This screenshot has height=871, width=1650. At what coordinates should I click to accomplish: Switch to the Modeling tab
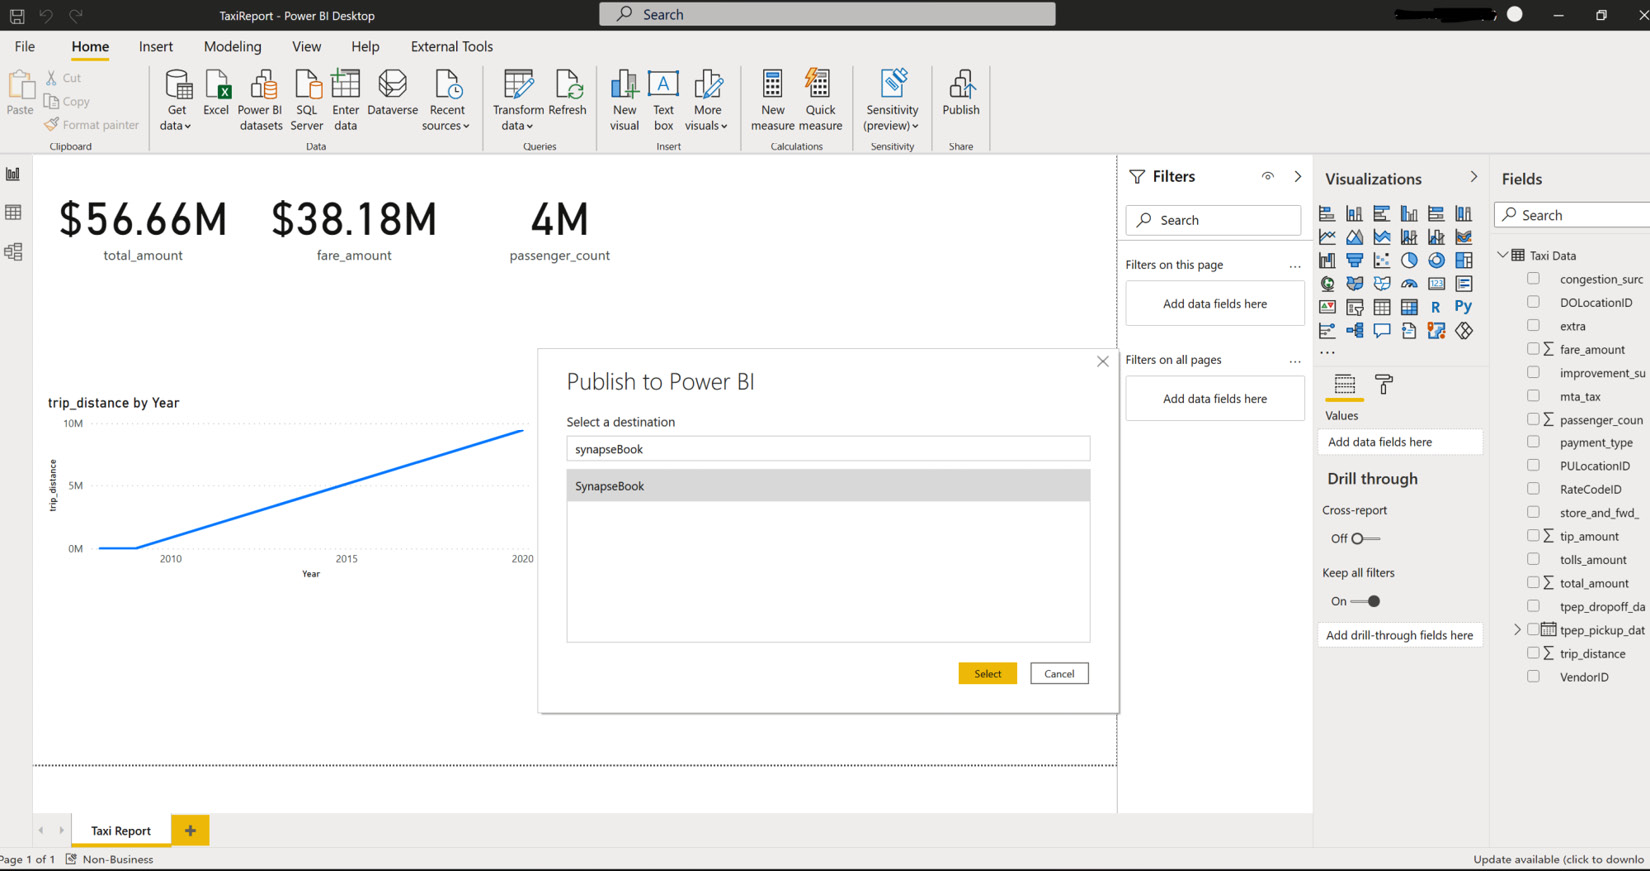click(x=233, y=46)
